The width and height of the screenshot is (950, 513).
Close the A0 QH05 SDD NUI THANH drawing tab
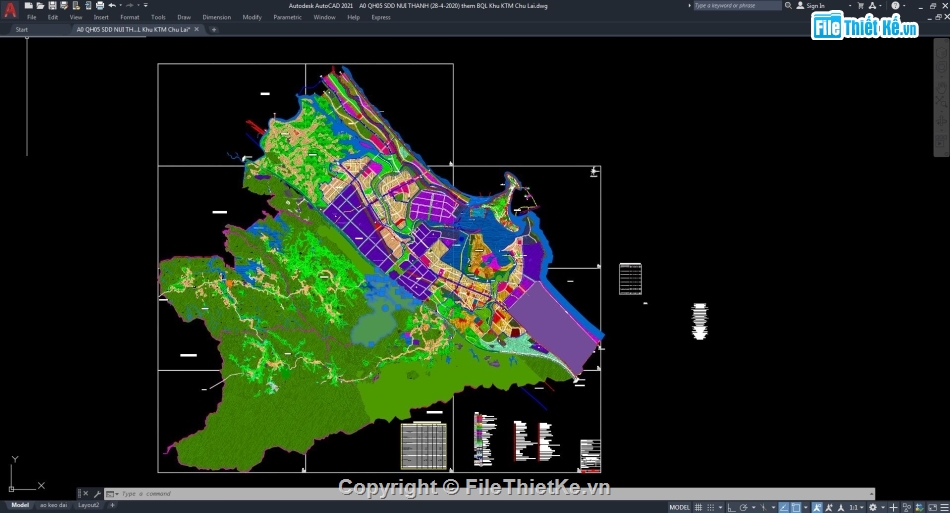(196, 29)
